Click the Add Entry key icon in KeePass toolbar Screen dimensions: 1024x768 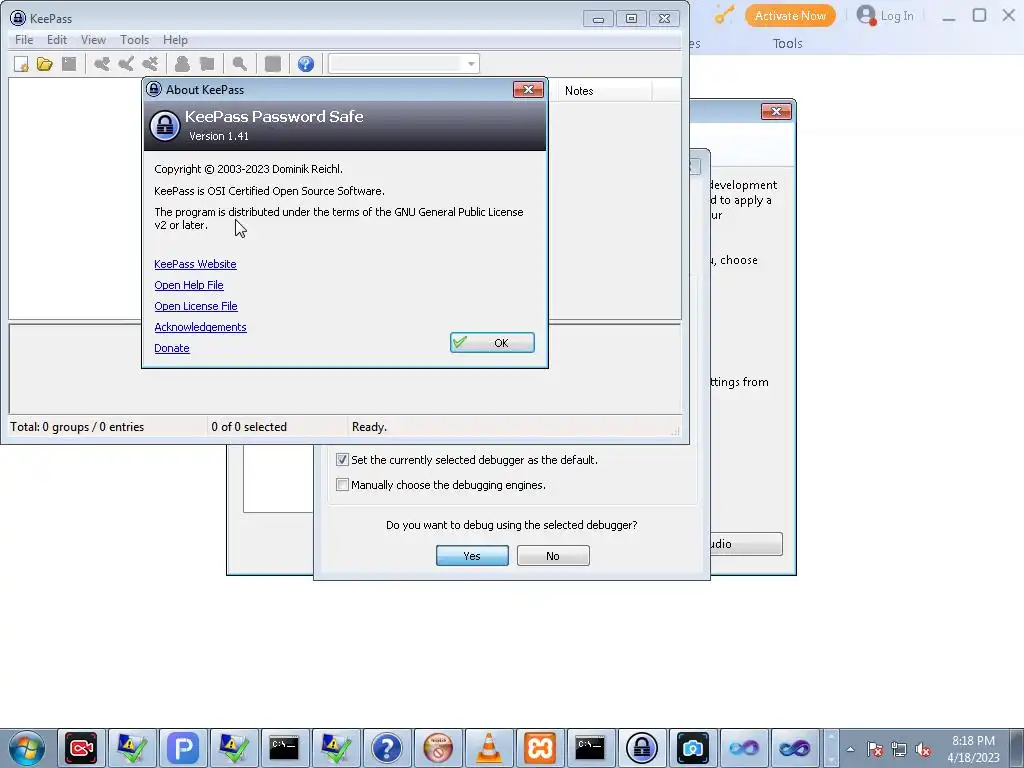[x=102, y=64]
